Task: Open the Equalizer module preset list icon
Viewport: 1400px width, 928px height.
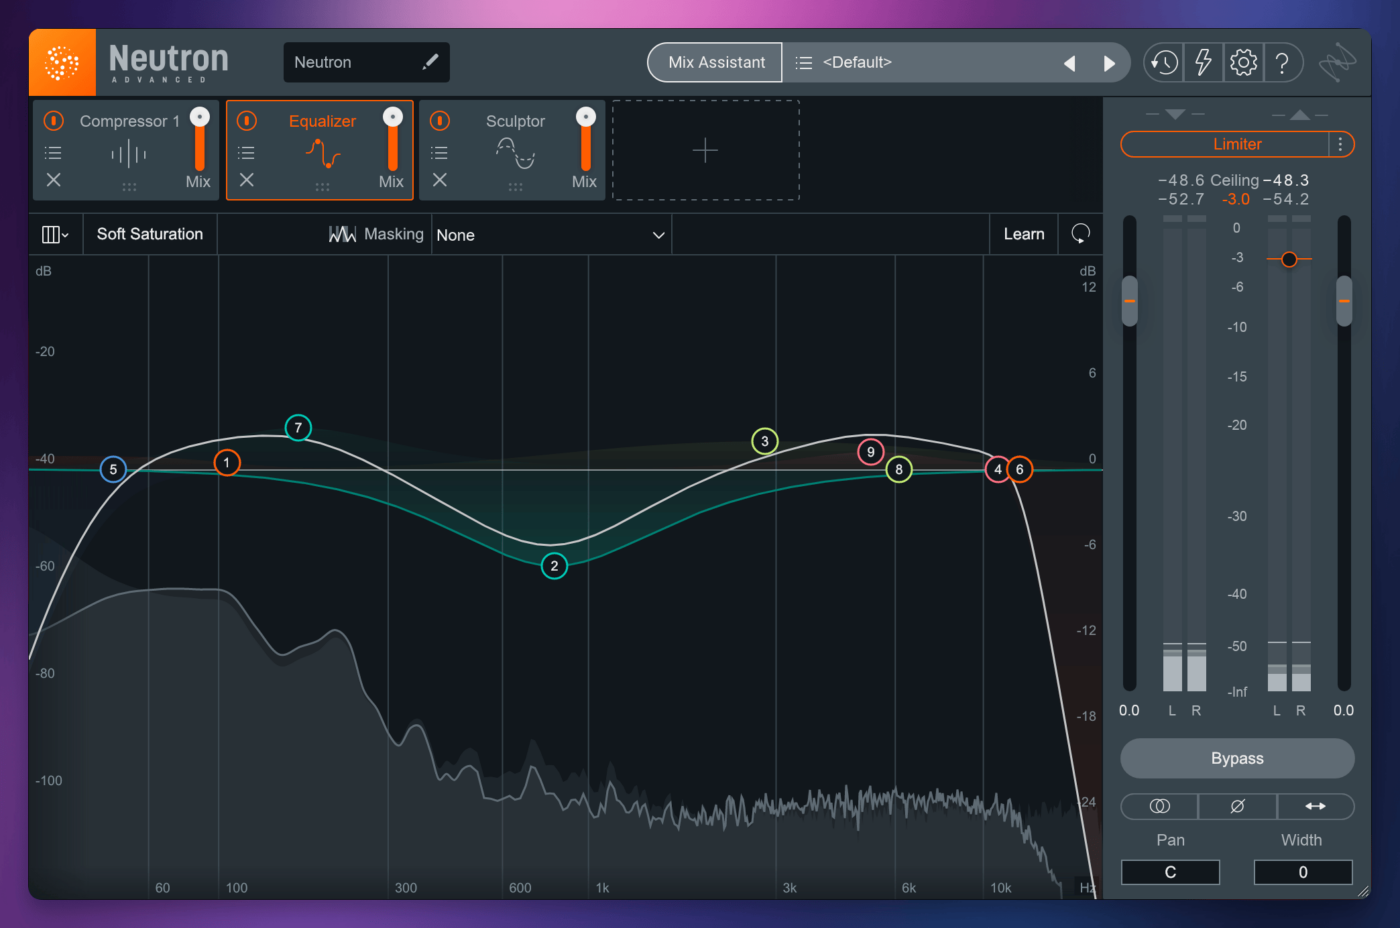Action: (246, 153)
